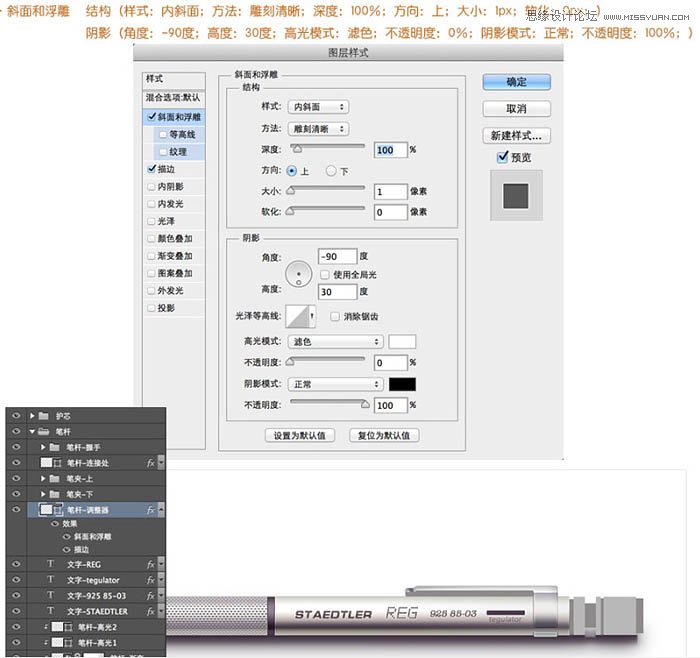
Task: Select 渐变叠加 in the styles list
Action: pyautogui.click(x=174, y=256)
